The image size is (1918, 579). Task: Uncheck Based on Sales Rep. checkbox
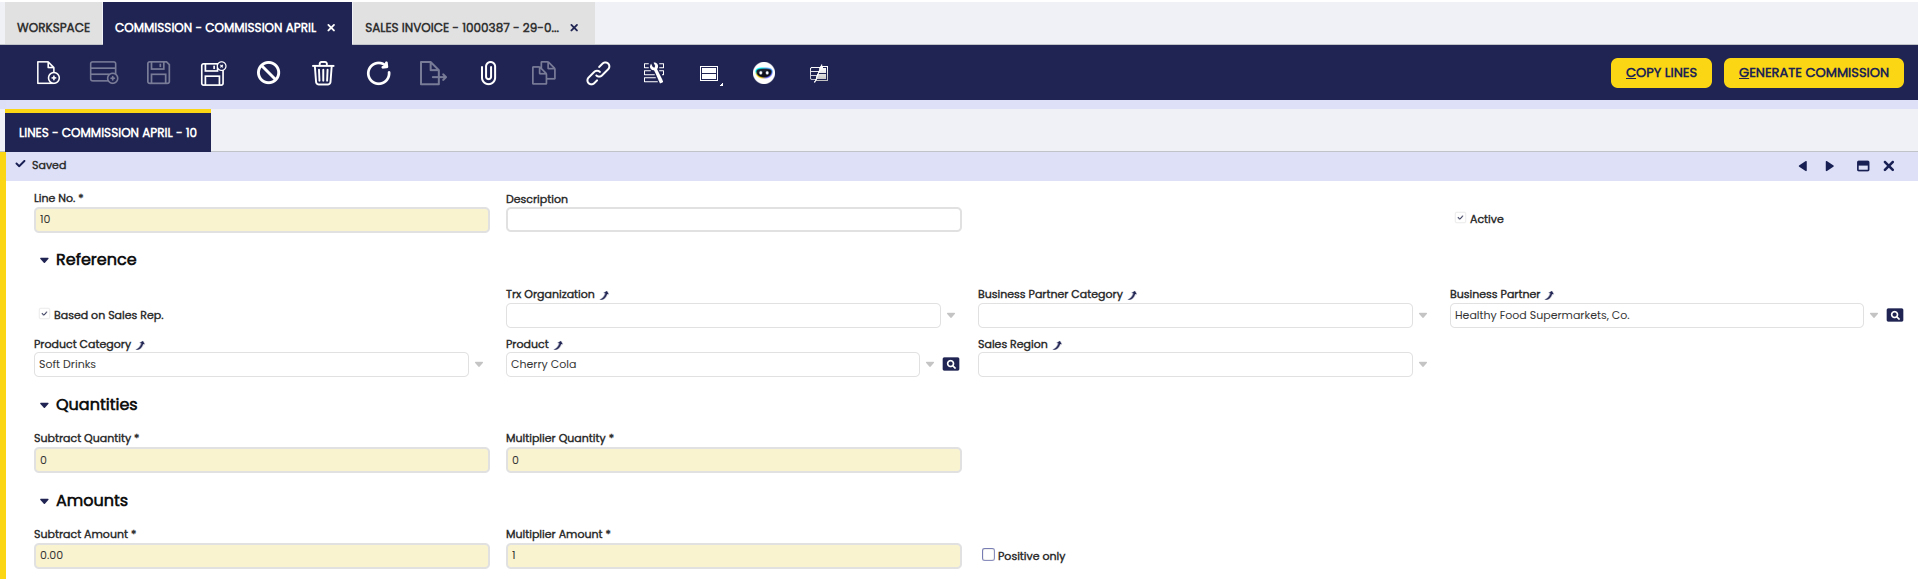click(44, 314)
